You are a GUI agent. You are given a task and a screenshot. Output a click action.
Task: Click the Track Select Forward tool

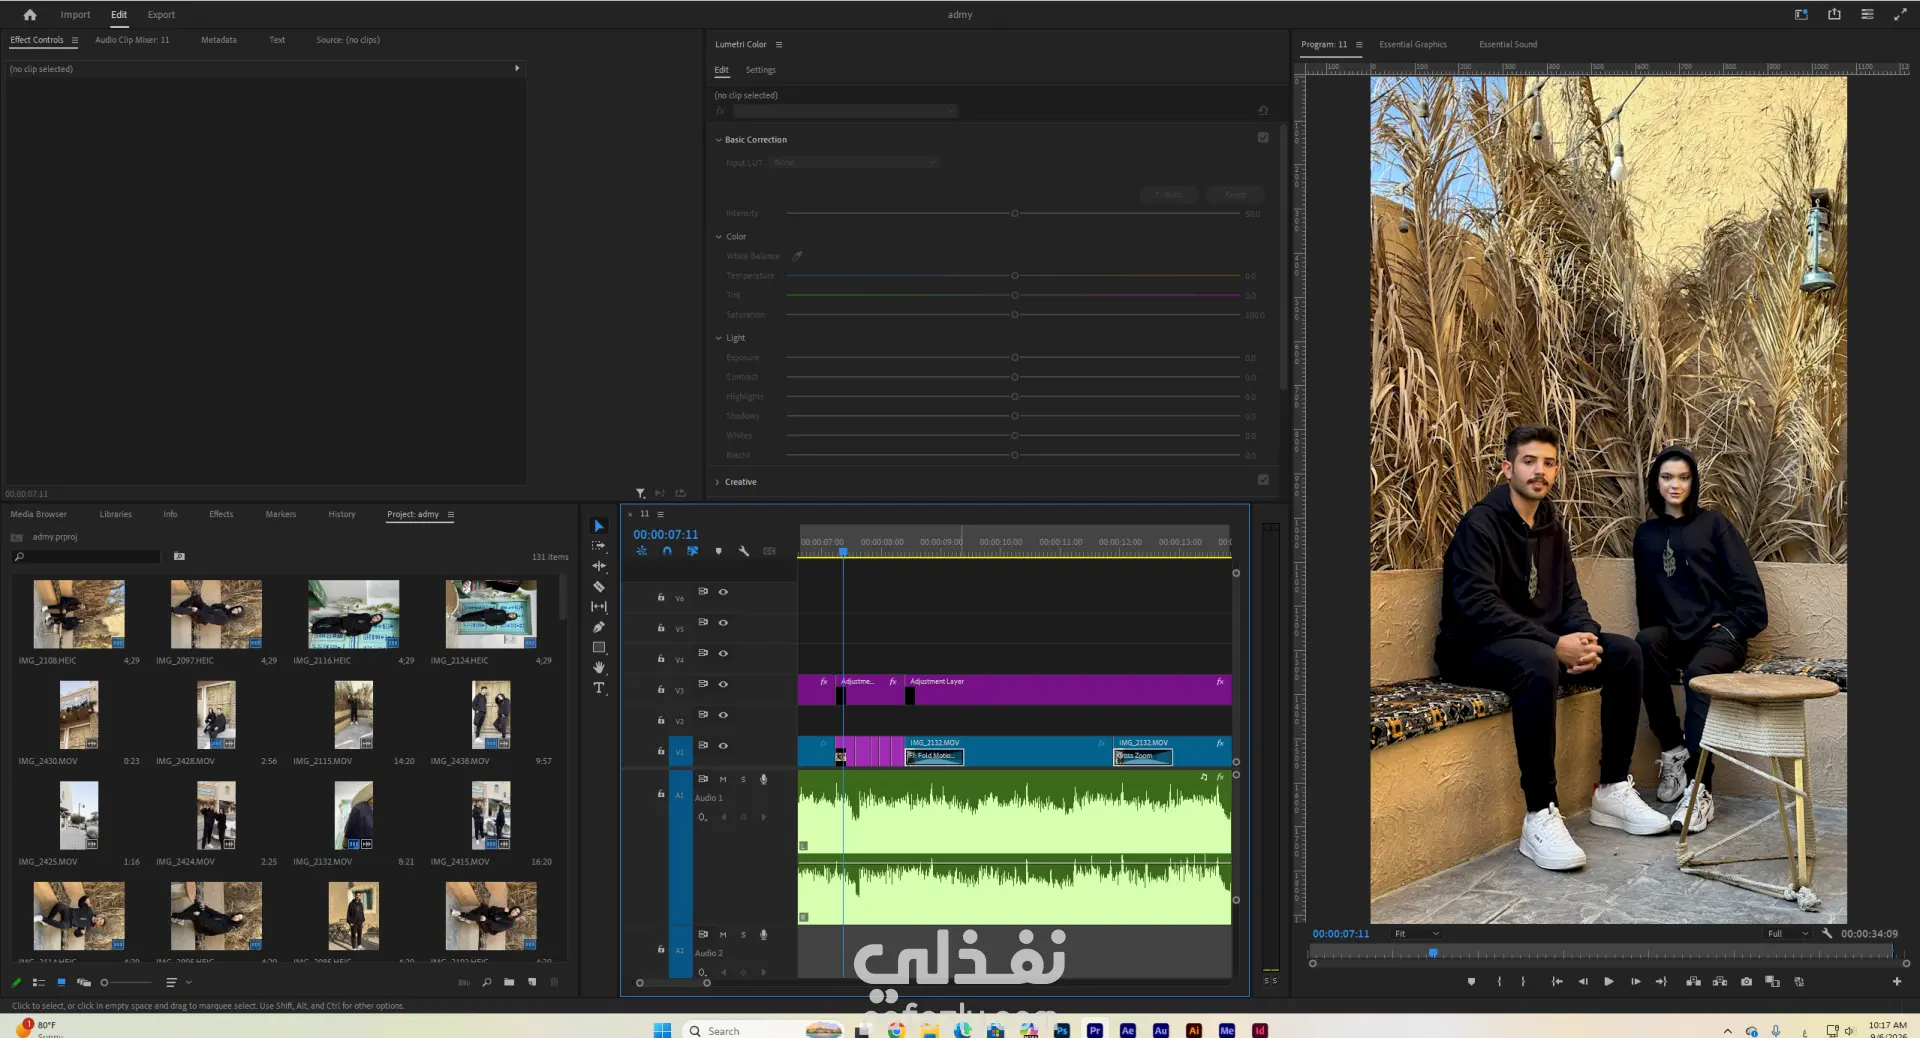click(x=599, y=546)
